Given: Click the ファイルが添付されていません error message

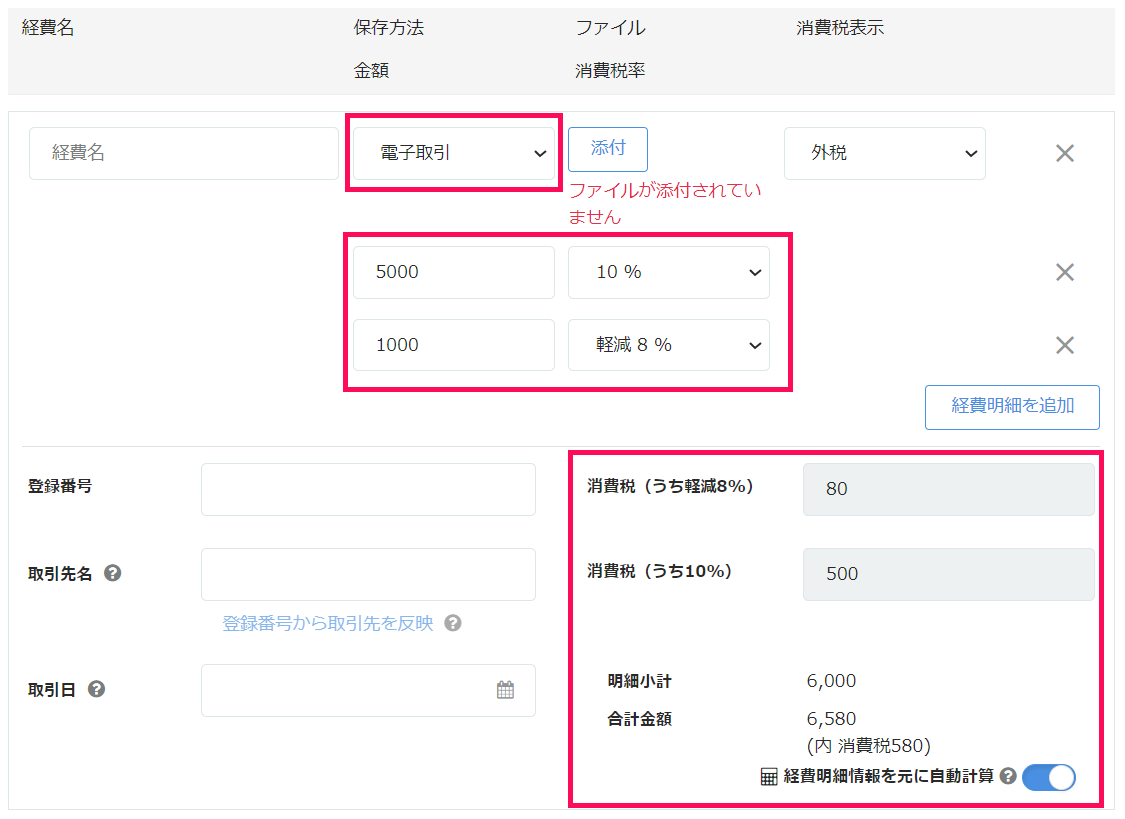Looking at the screenshot, I should (x=665, y=204).
